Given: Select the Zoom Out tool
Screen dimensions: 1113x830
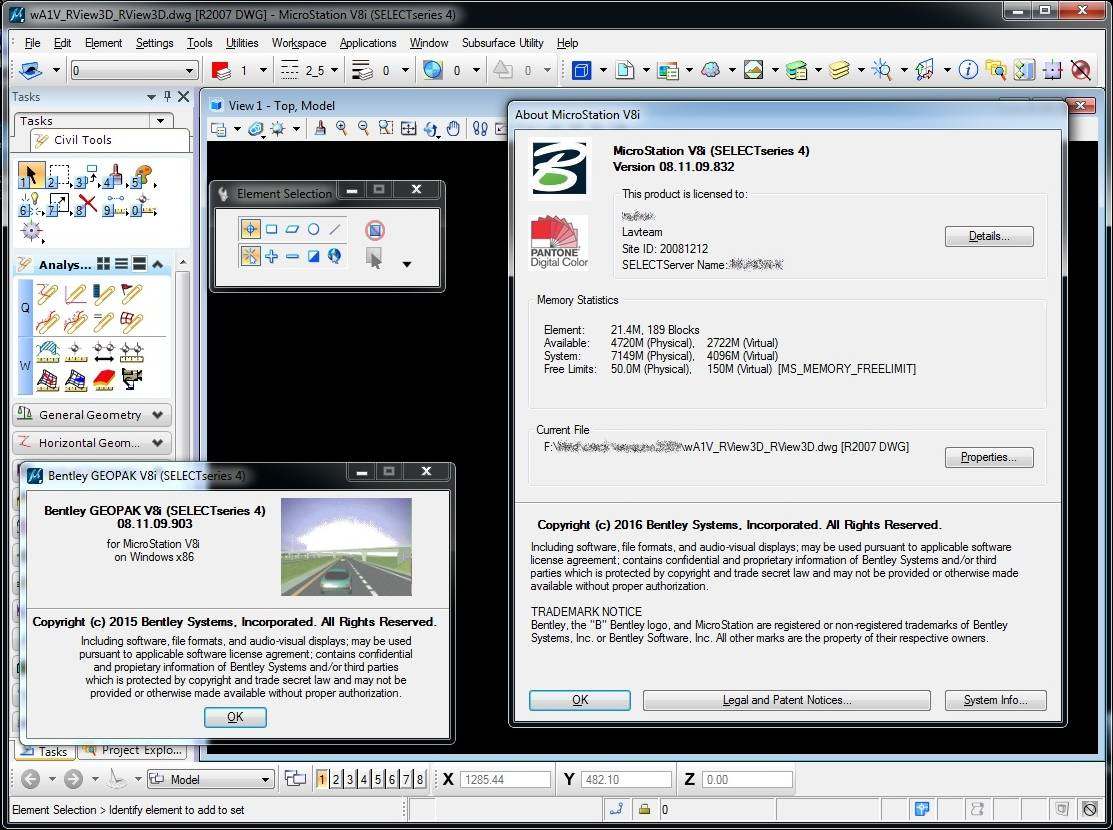Looking at the screenshot, I should click(x=362, y=128).
